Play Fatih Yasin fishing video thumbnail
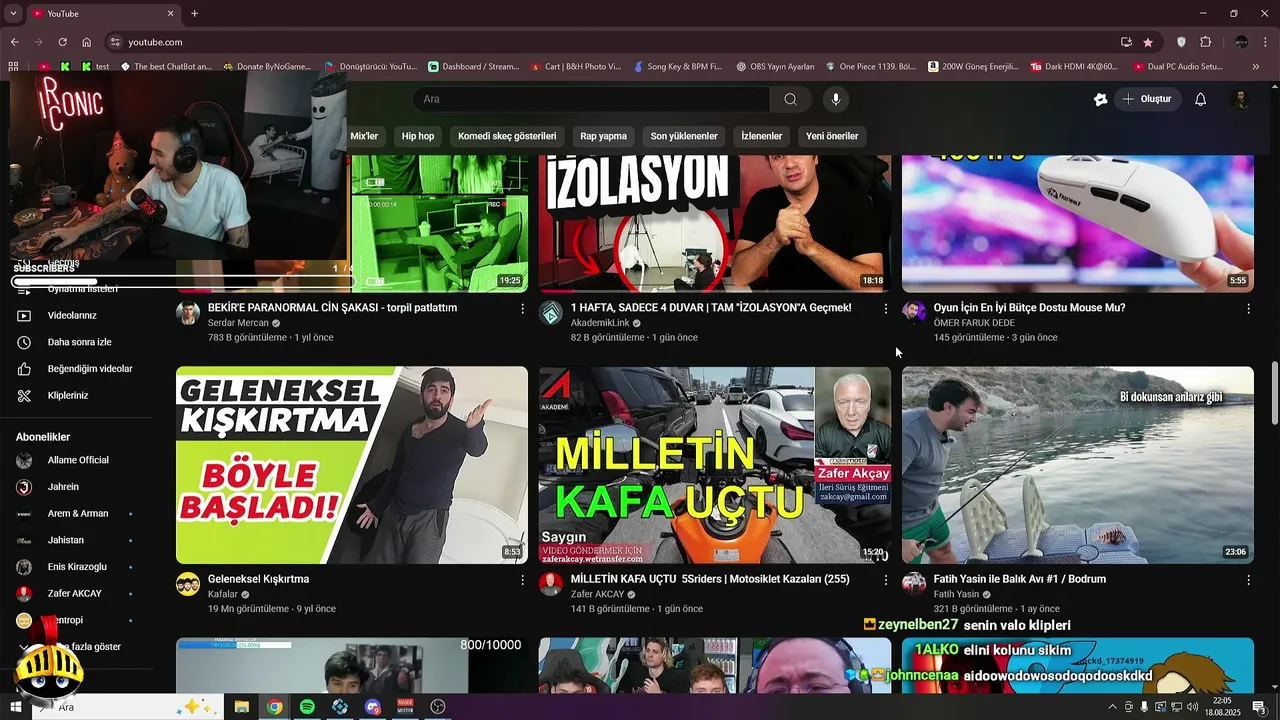 pyautogui.click(x=1078, y=465)
